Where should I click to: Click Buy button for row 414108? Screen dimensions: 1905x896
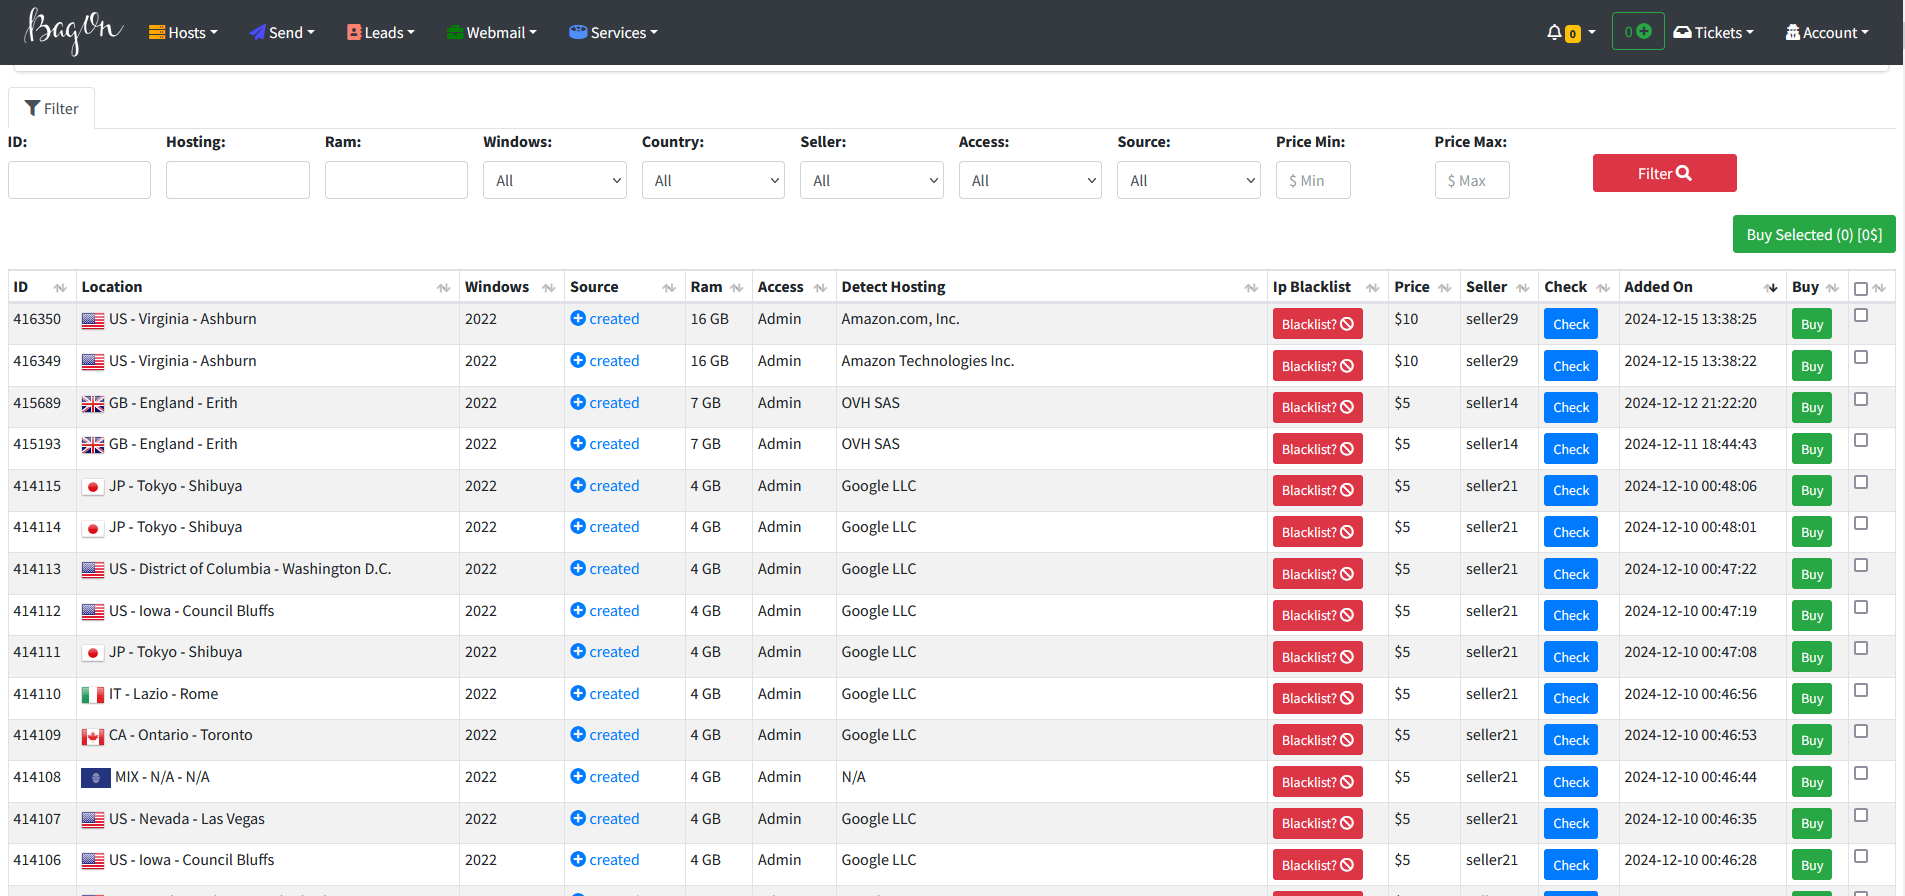(x=1811, y=782)
